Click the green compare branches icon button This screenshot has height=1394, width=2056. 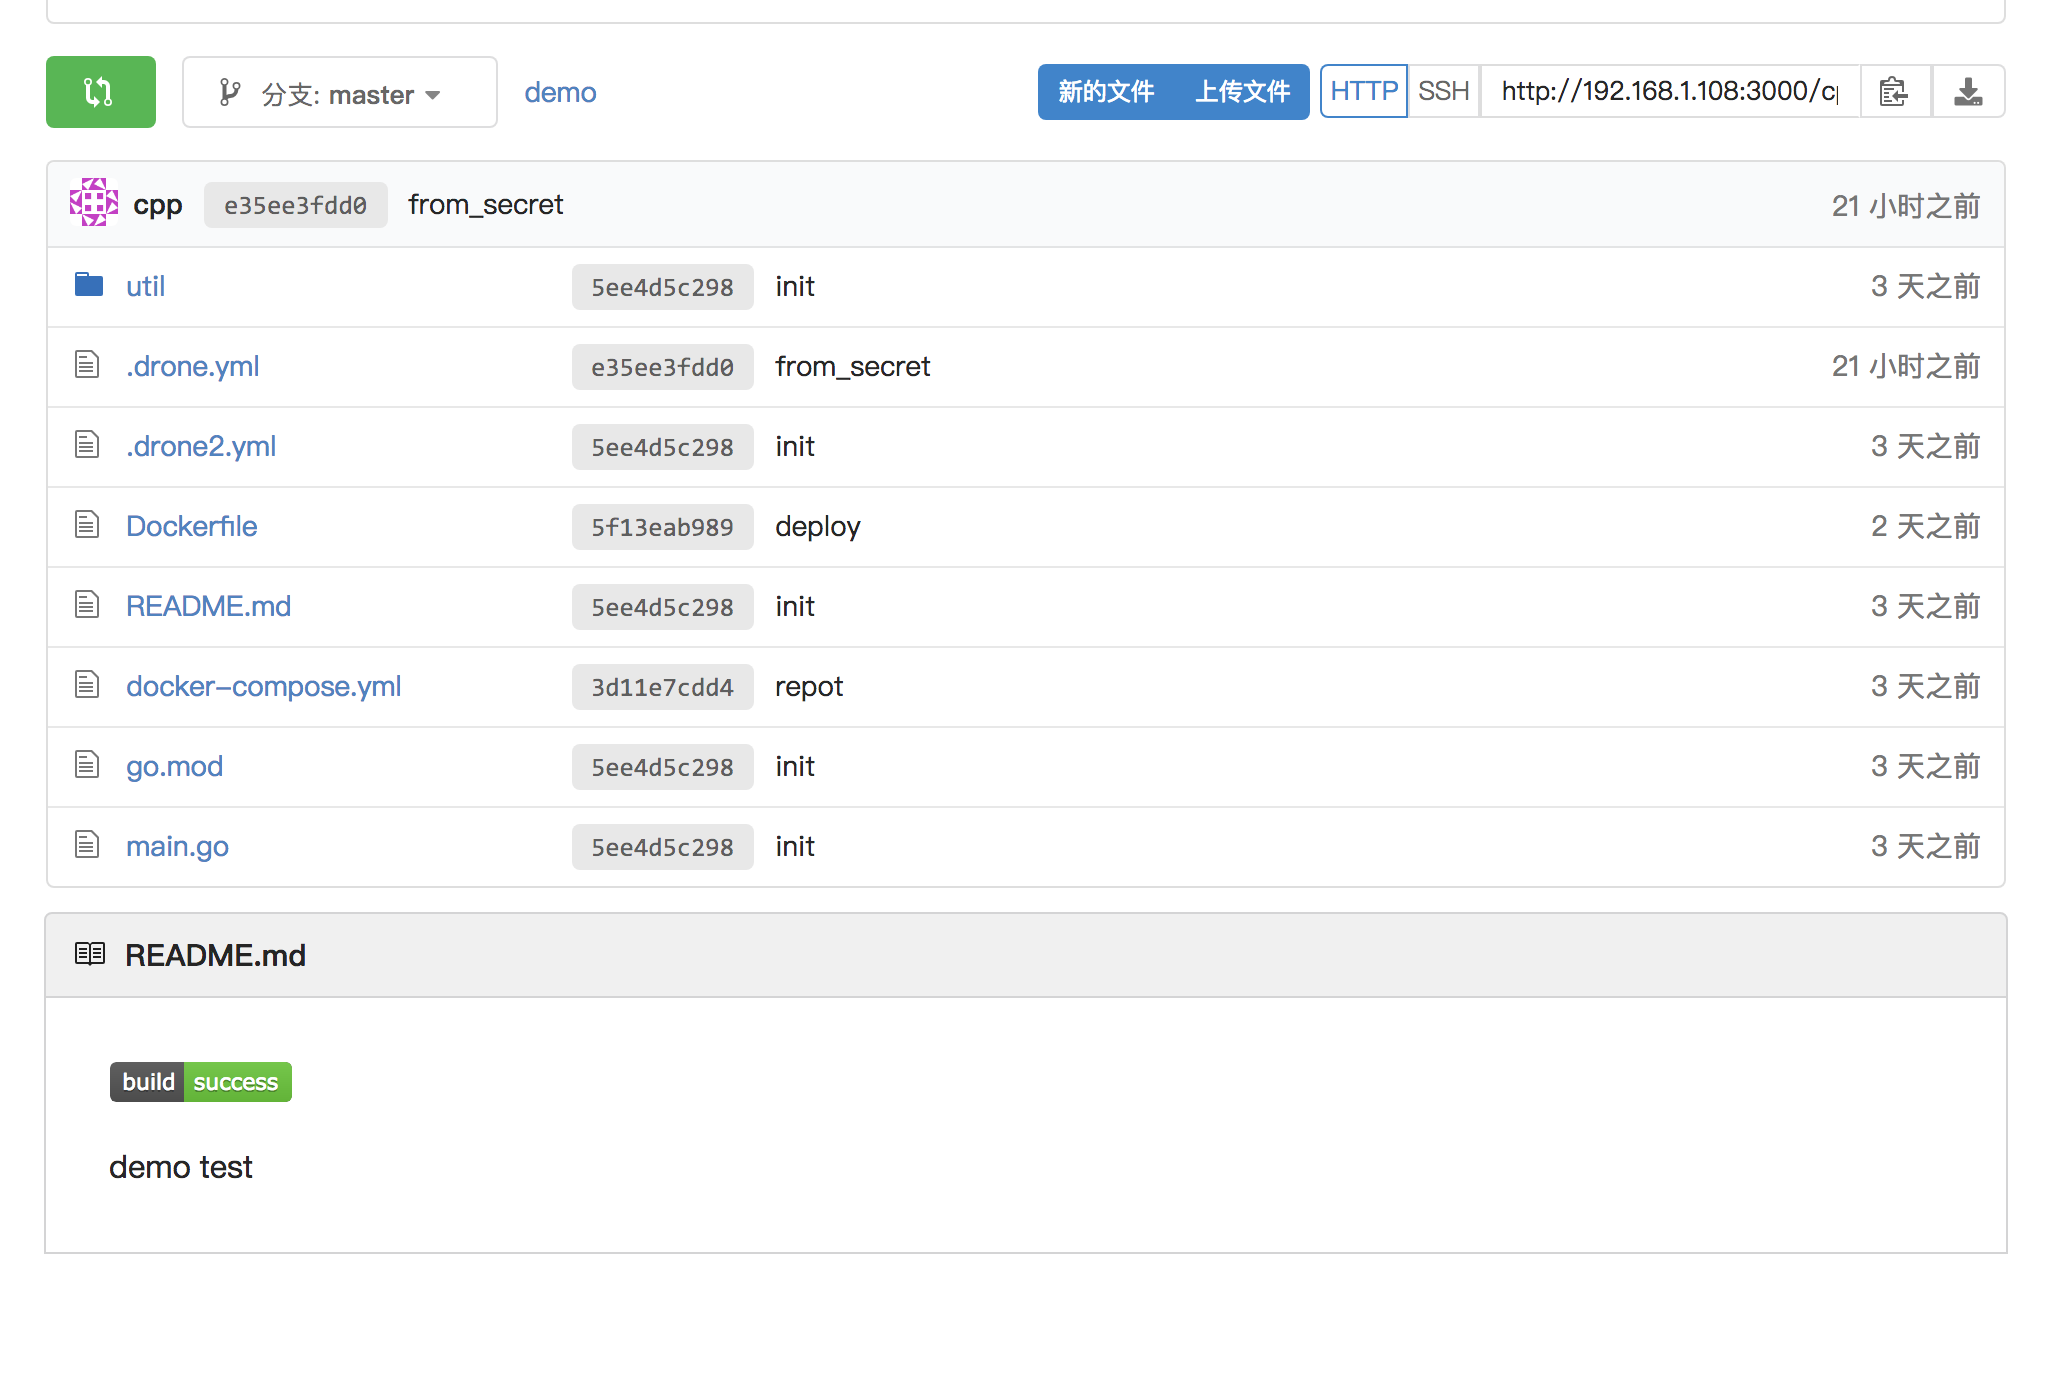tap(100, 92)
